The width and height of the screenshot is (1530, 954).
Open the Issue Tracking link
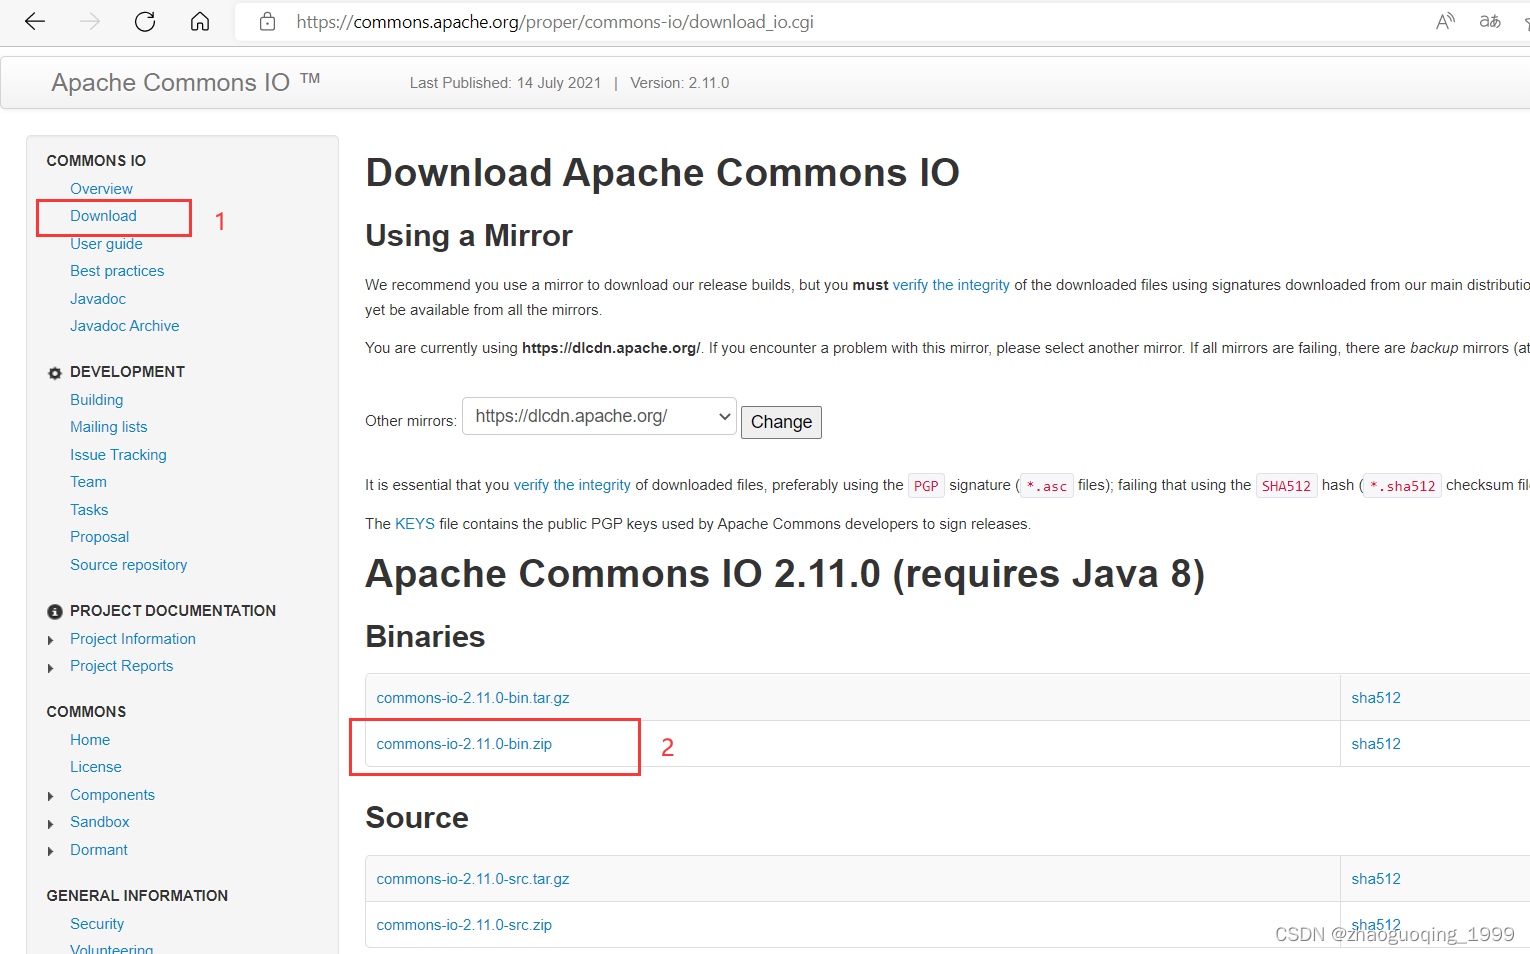pos(118,455)
